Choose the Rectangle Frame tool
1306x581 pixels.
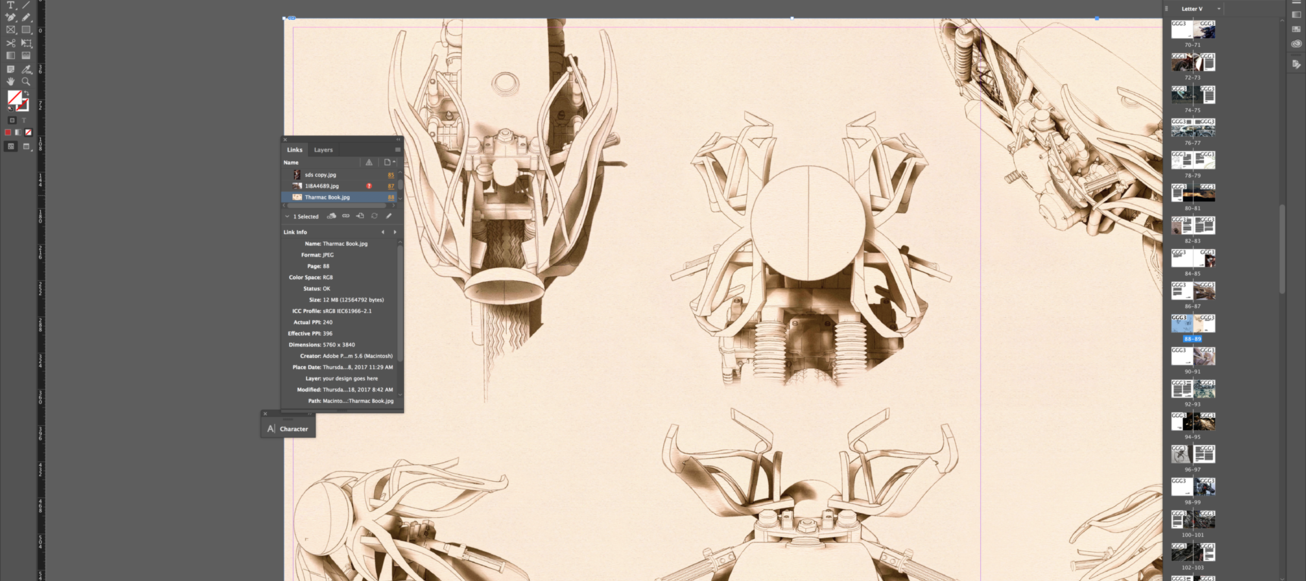point(11,30)
